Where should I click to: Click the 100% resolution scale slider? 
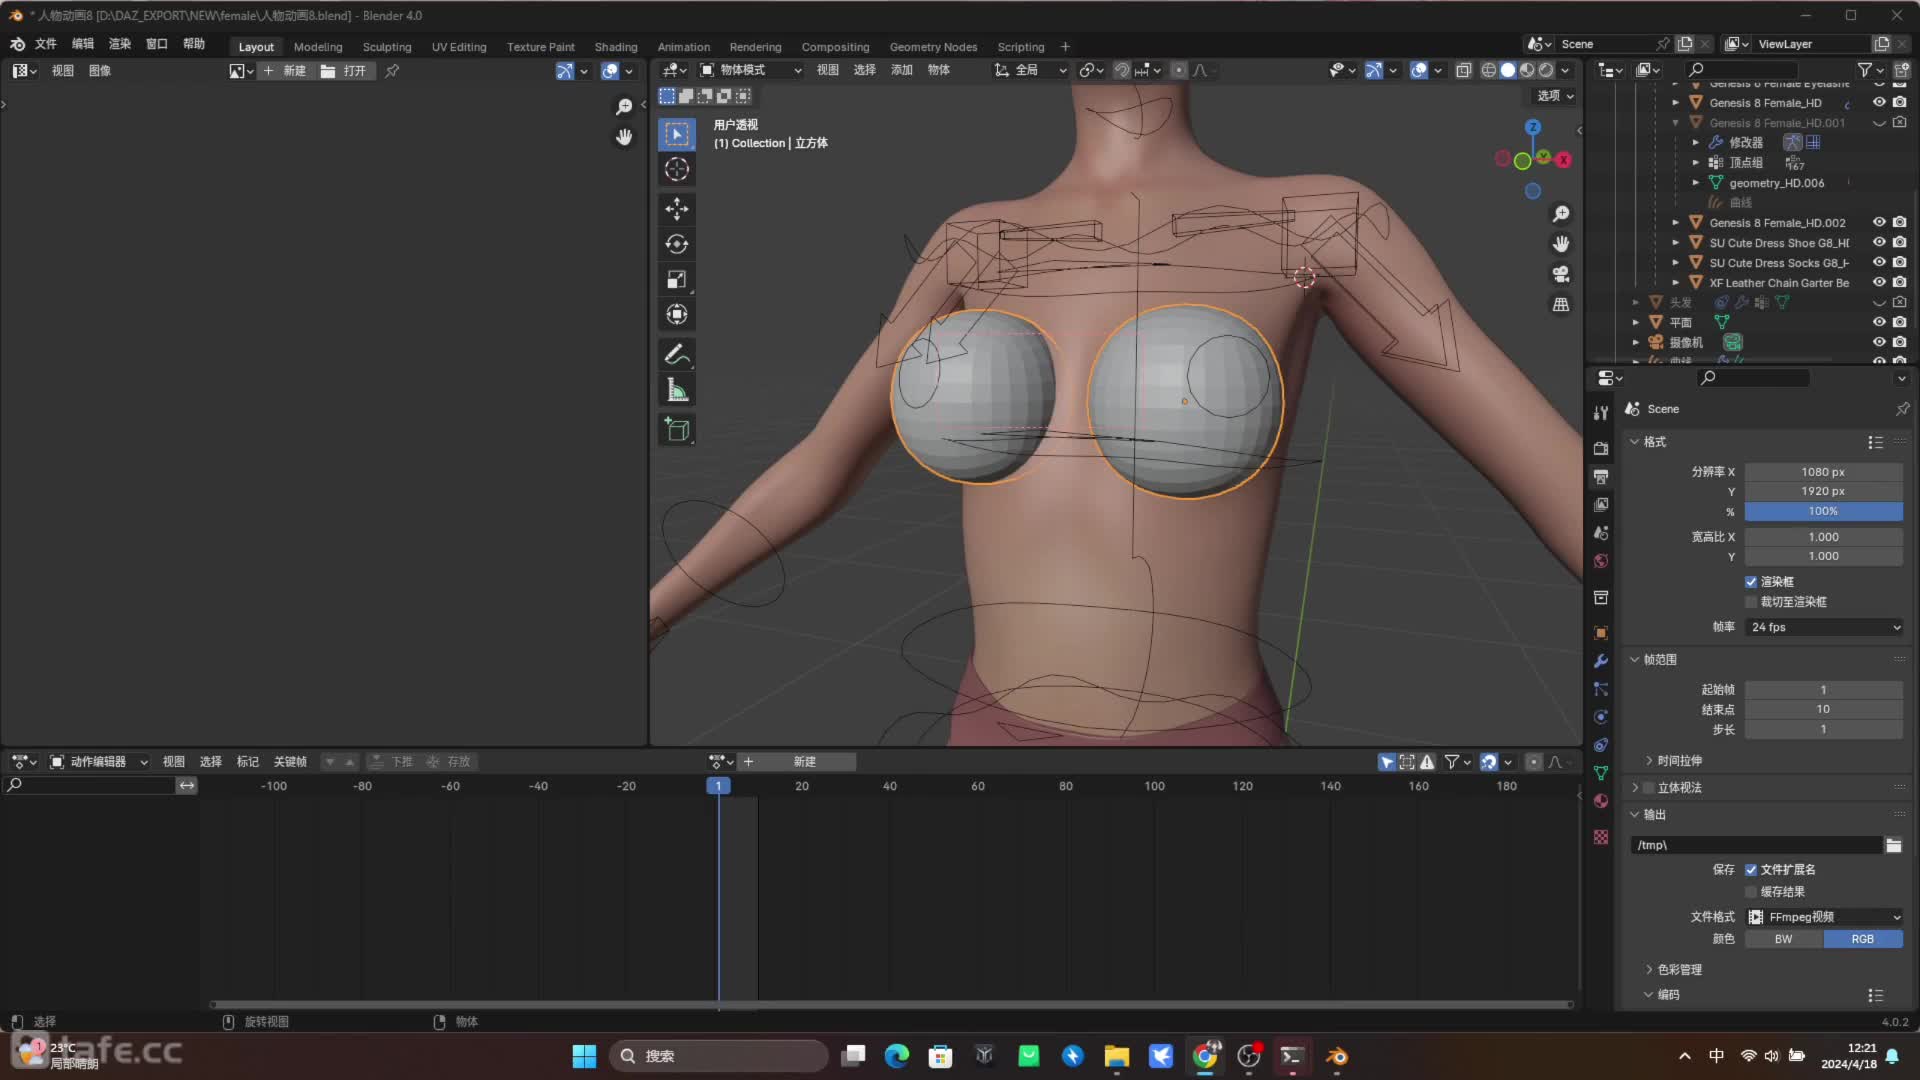tap(1824, 511)
